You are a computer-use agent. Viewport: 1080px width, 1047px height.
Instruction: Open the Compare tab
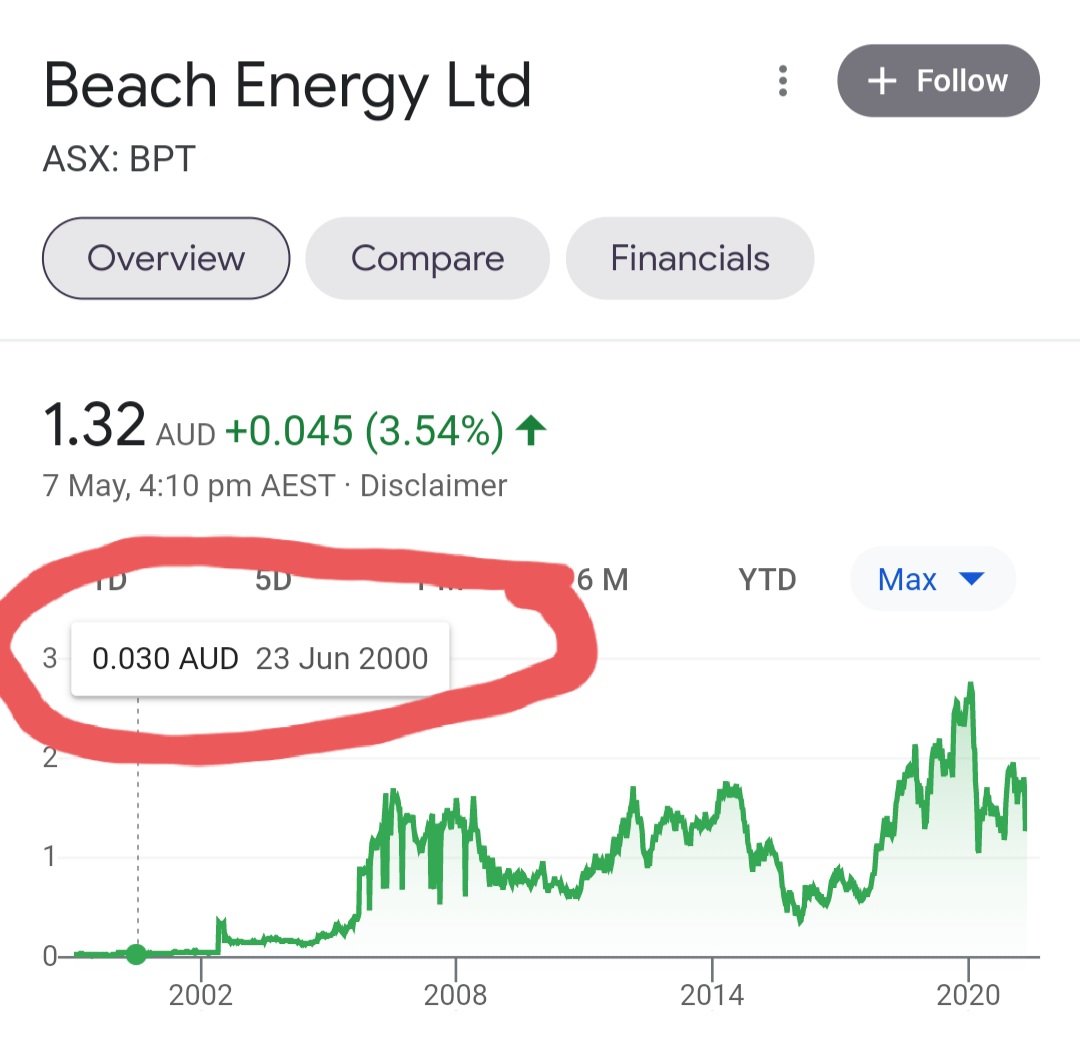[428, 258]
